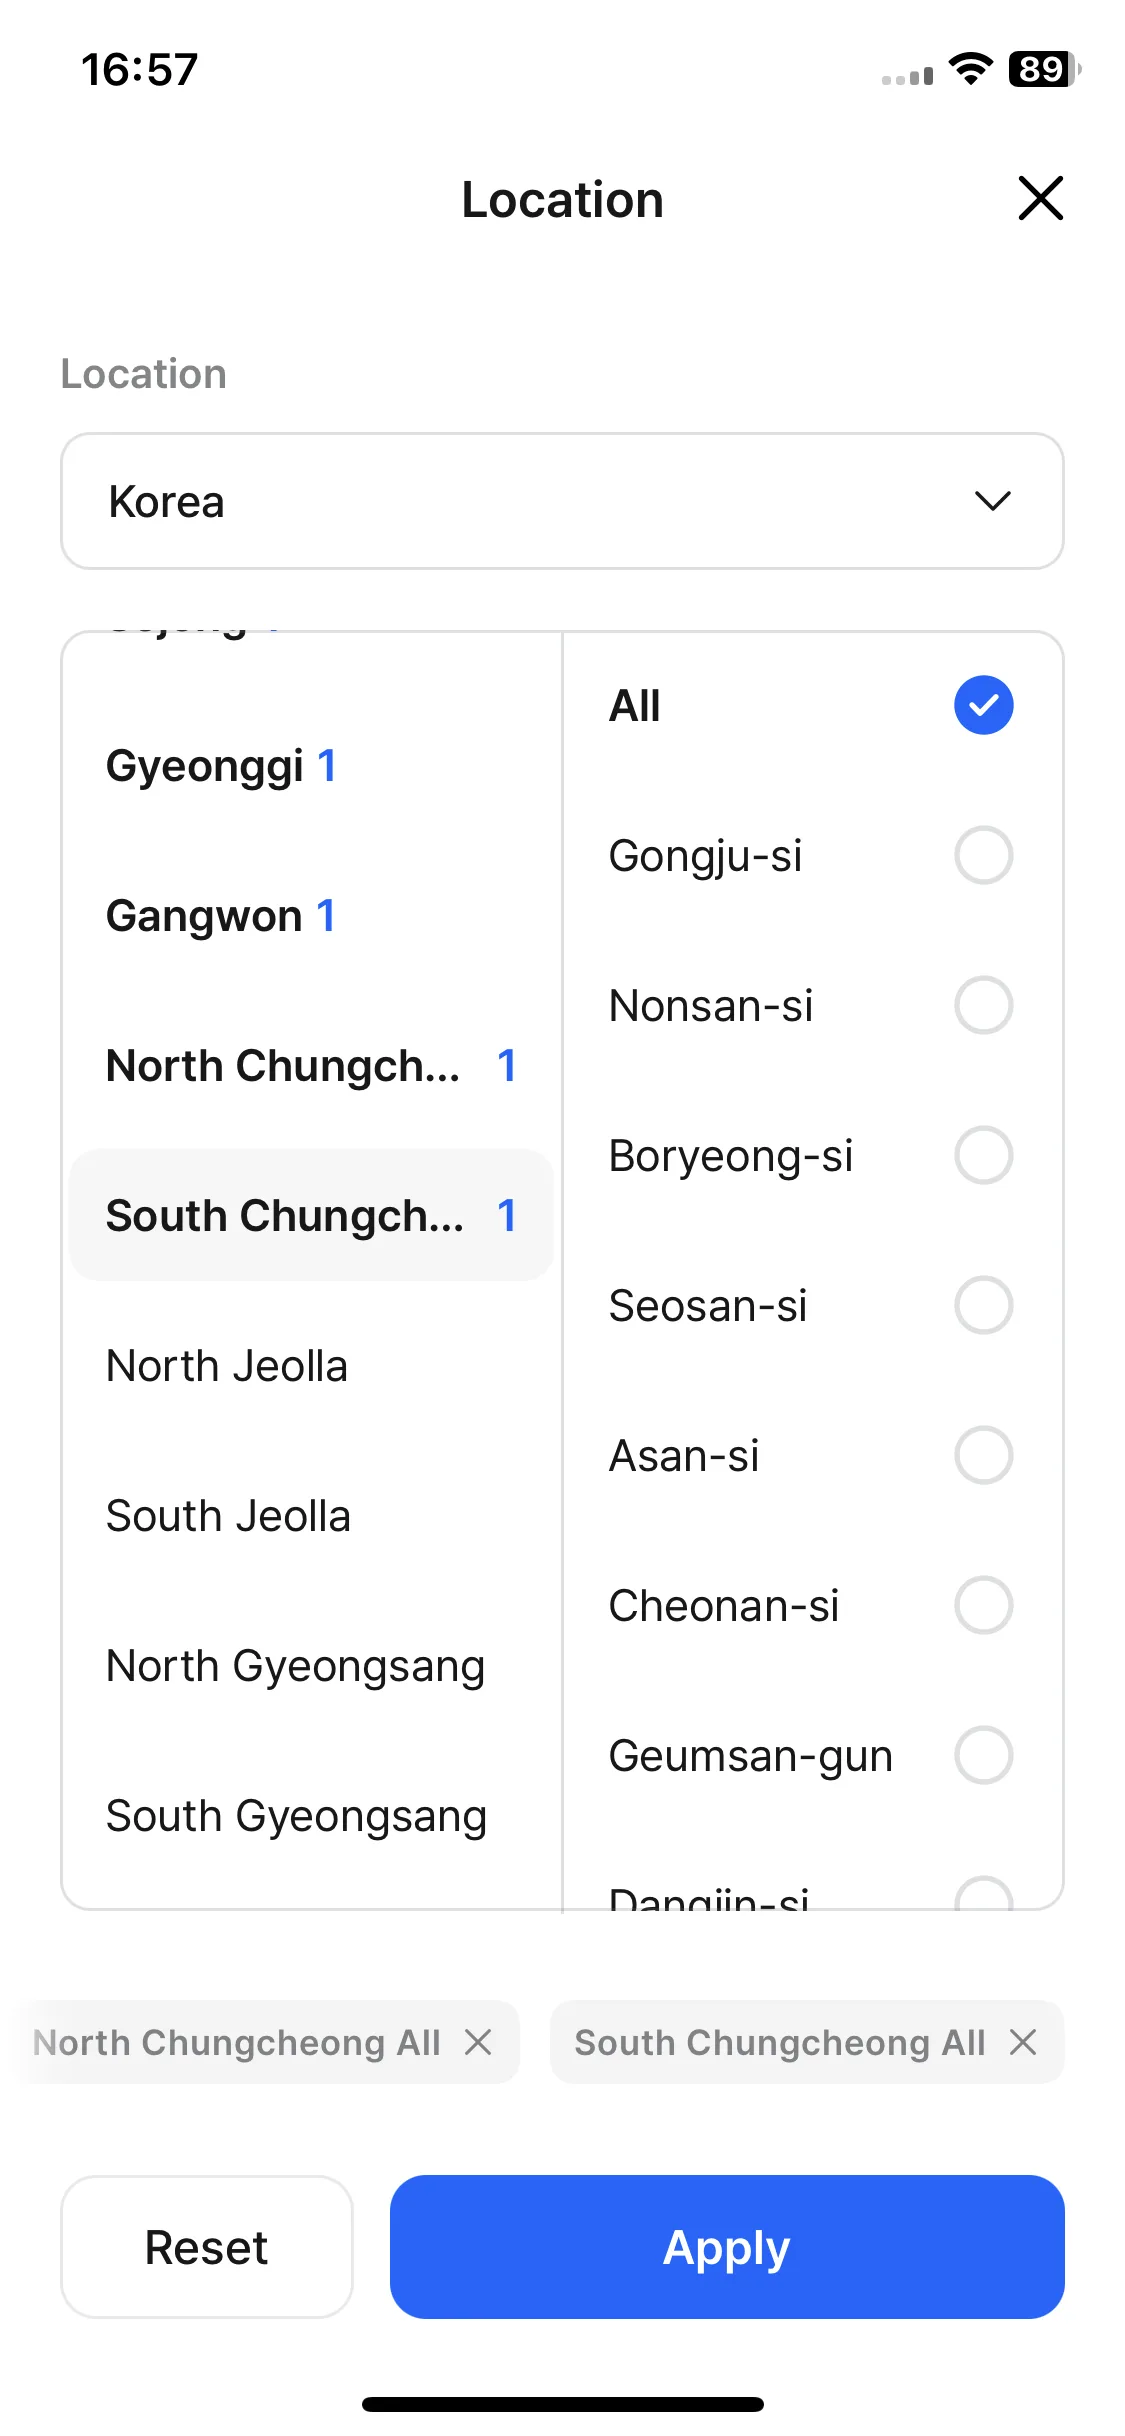Image resolution: width=1125 pixels, height=2436 pixels.
Task: Select Gangwon region in list
Action: click(311, 916)
